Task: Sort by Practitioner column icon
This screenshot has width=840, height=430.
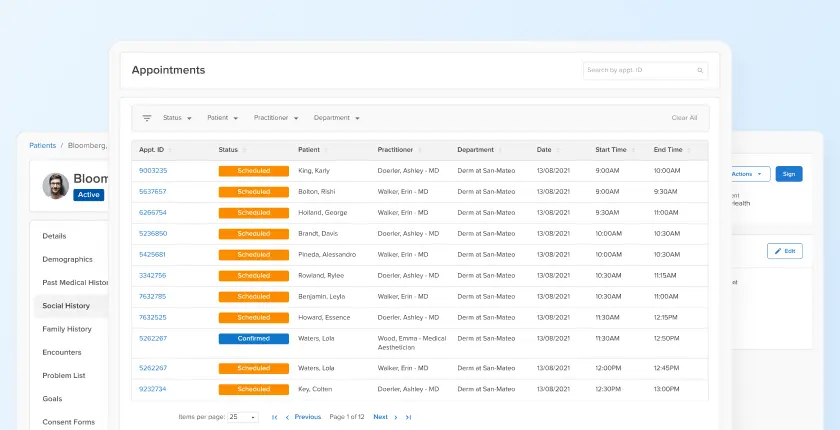Action: click(x=419, y=150)
